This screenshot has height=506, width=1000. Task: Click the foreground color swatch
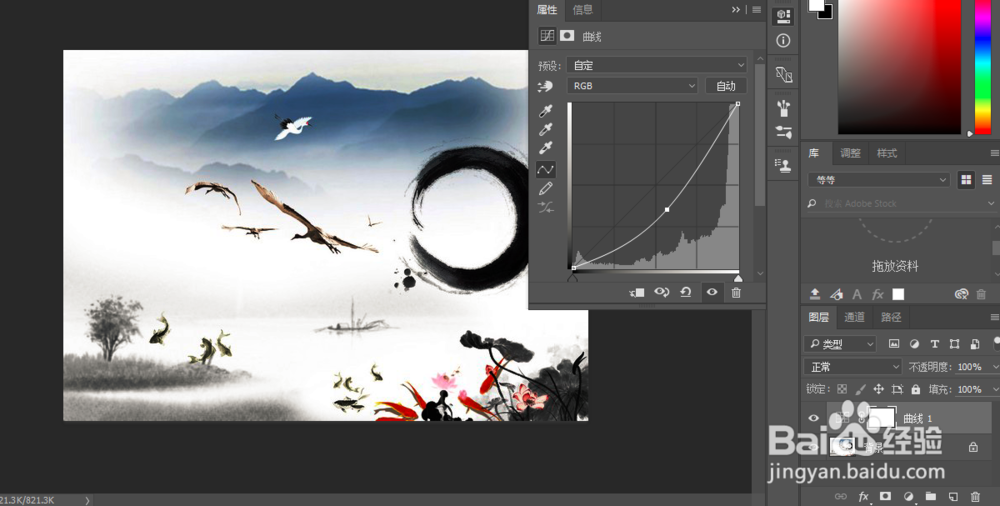[x=816, y=4]
